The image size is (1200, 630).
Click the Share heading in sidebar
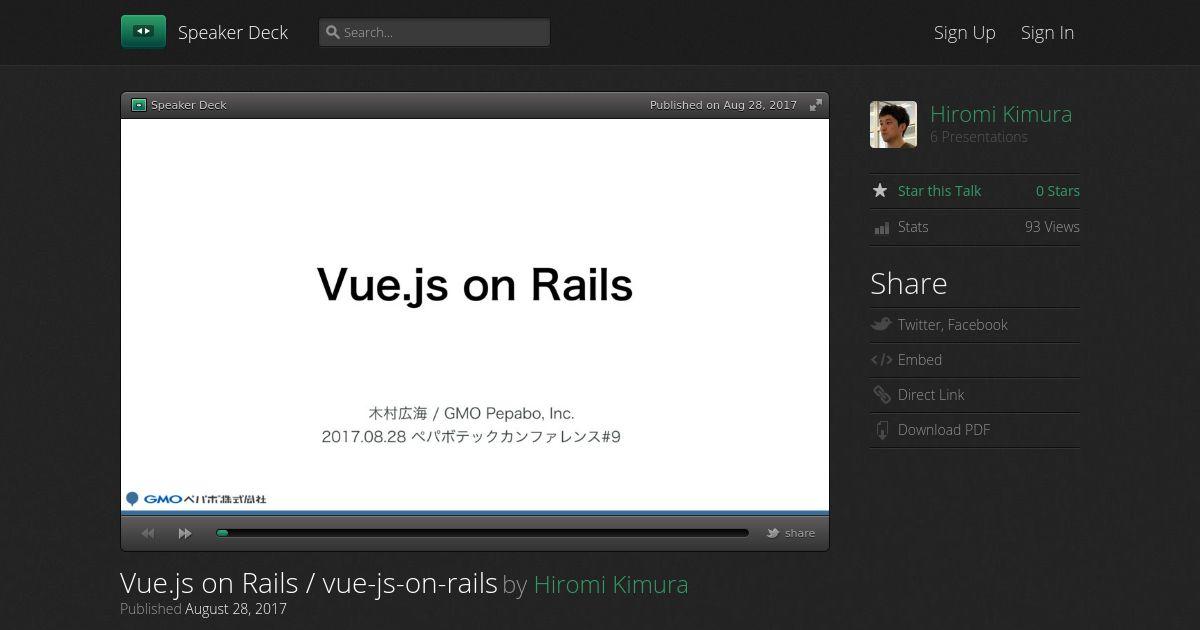(908, 283)
